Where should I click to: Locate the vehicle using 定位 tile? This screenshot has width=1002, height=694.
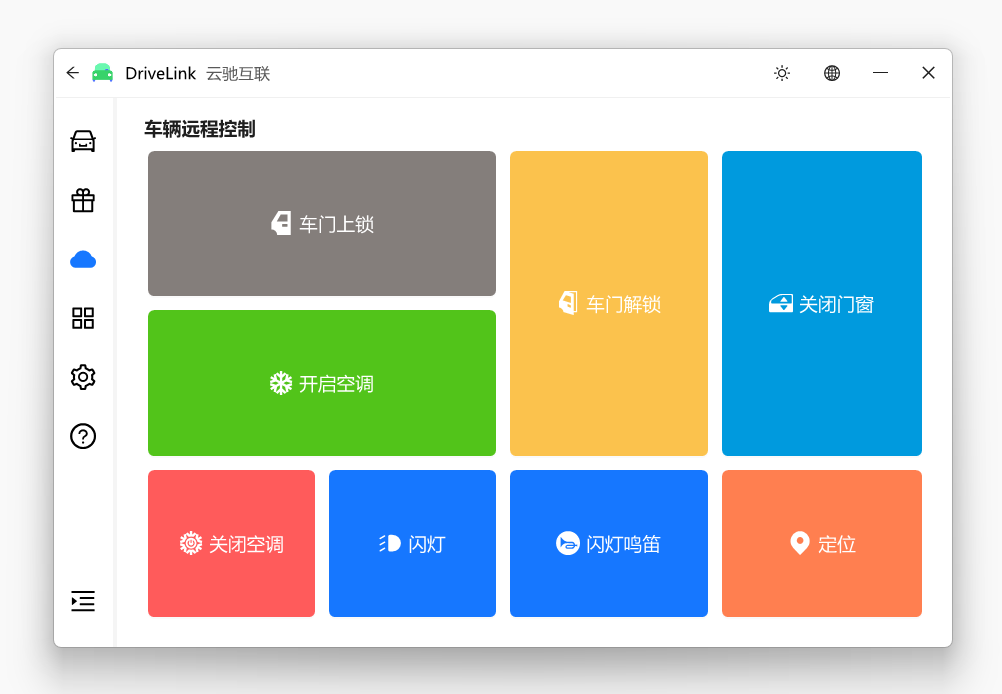pyautogui.click(x=821, y=543)
